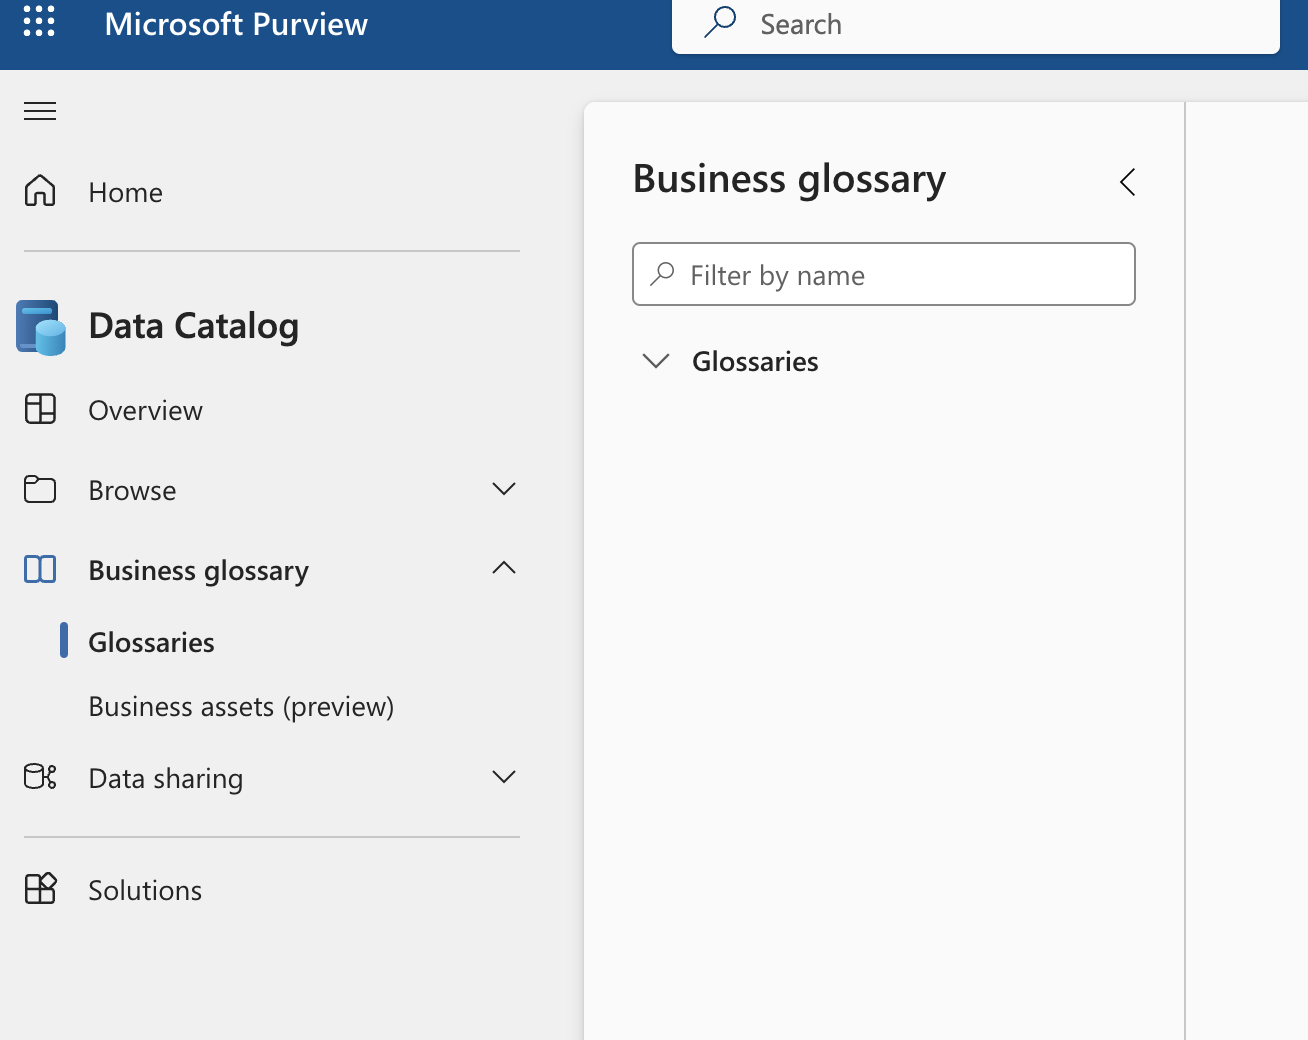Open the app launcher waffle icon
The width and height of the screenshot is (1308, 1040).
coord(39,21)
